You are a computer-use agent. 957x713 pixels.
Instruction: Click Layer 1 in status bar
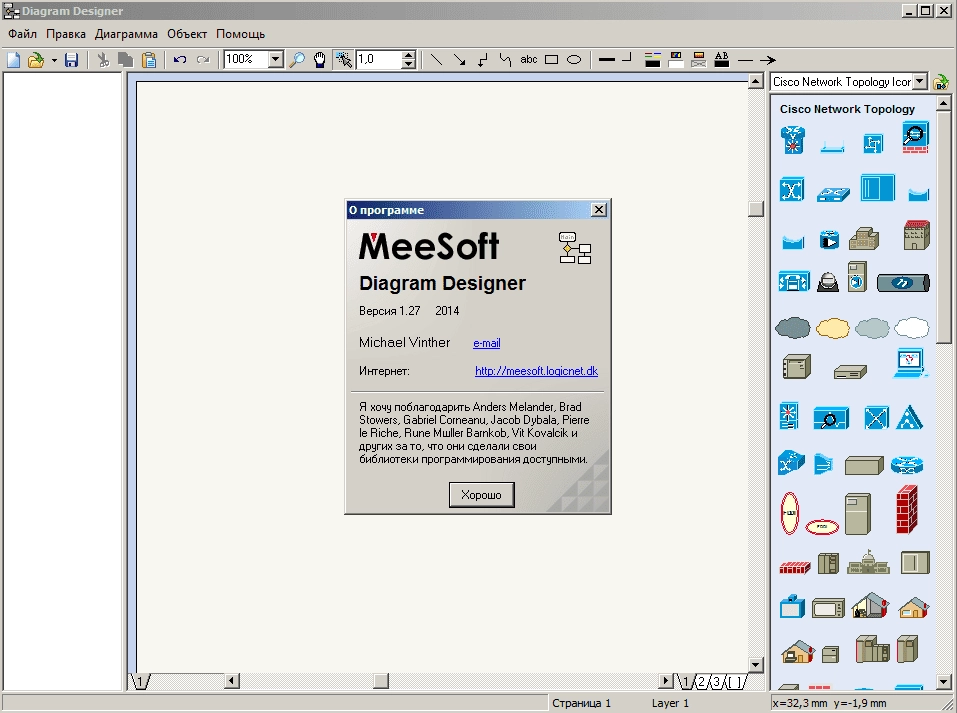pos(670,703)
